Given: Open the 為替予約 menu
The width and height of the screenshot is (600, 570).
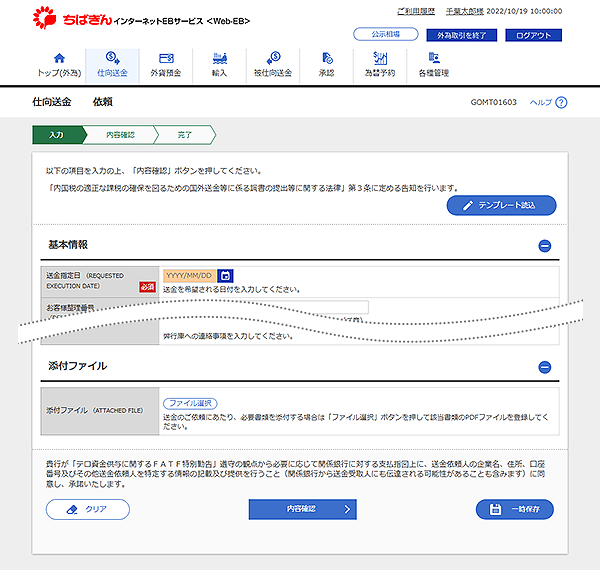Looking at the screenshot, I should (380, 65).
